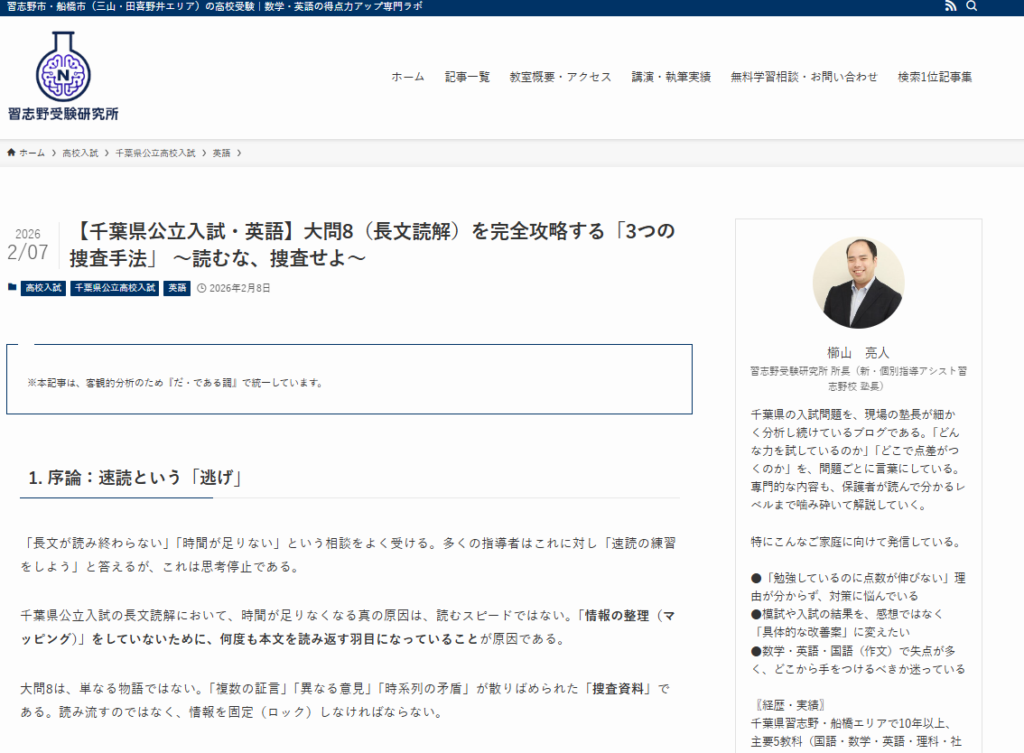Open 無料学習相談・お問い合わせ page
Viewport: 1024px width, 753px height.
[804, 77]
